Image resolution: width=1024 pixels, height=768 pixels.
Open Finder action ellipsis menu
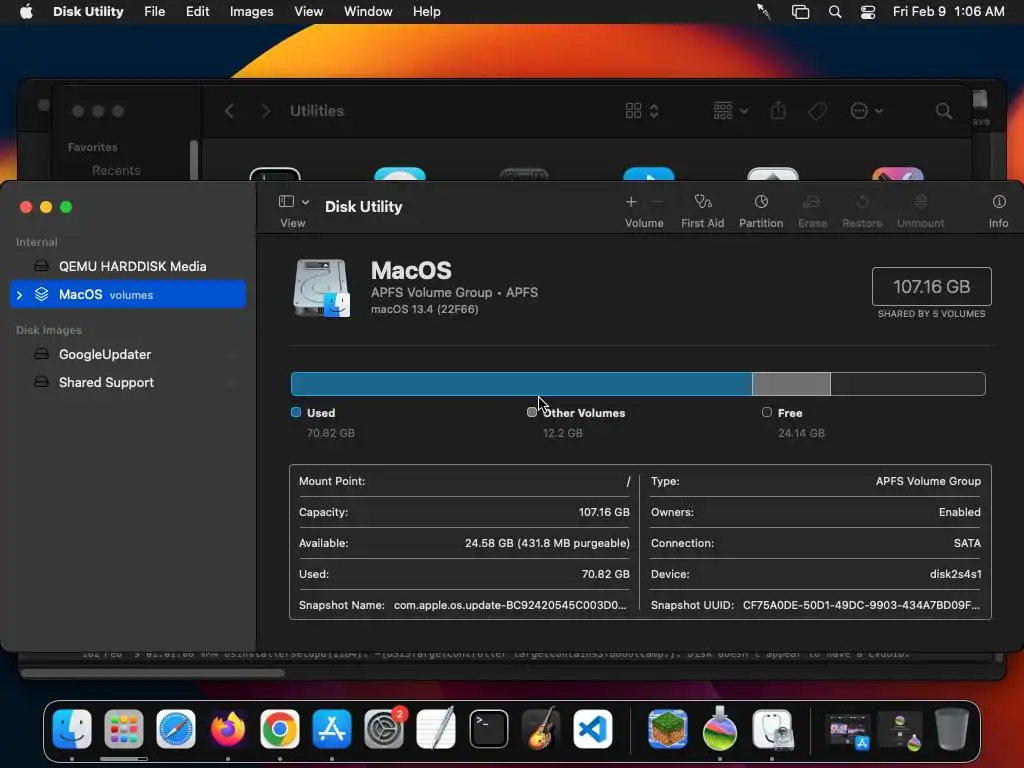pyautogui.click(x=867, y=111)
